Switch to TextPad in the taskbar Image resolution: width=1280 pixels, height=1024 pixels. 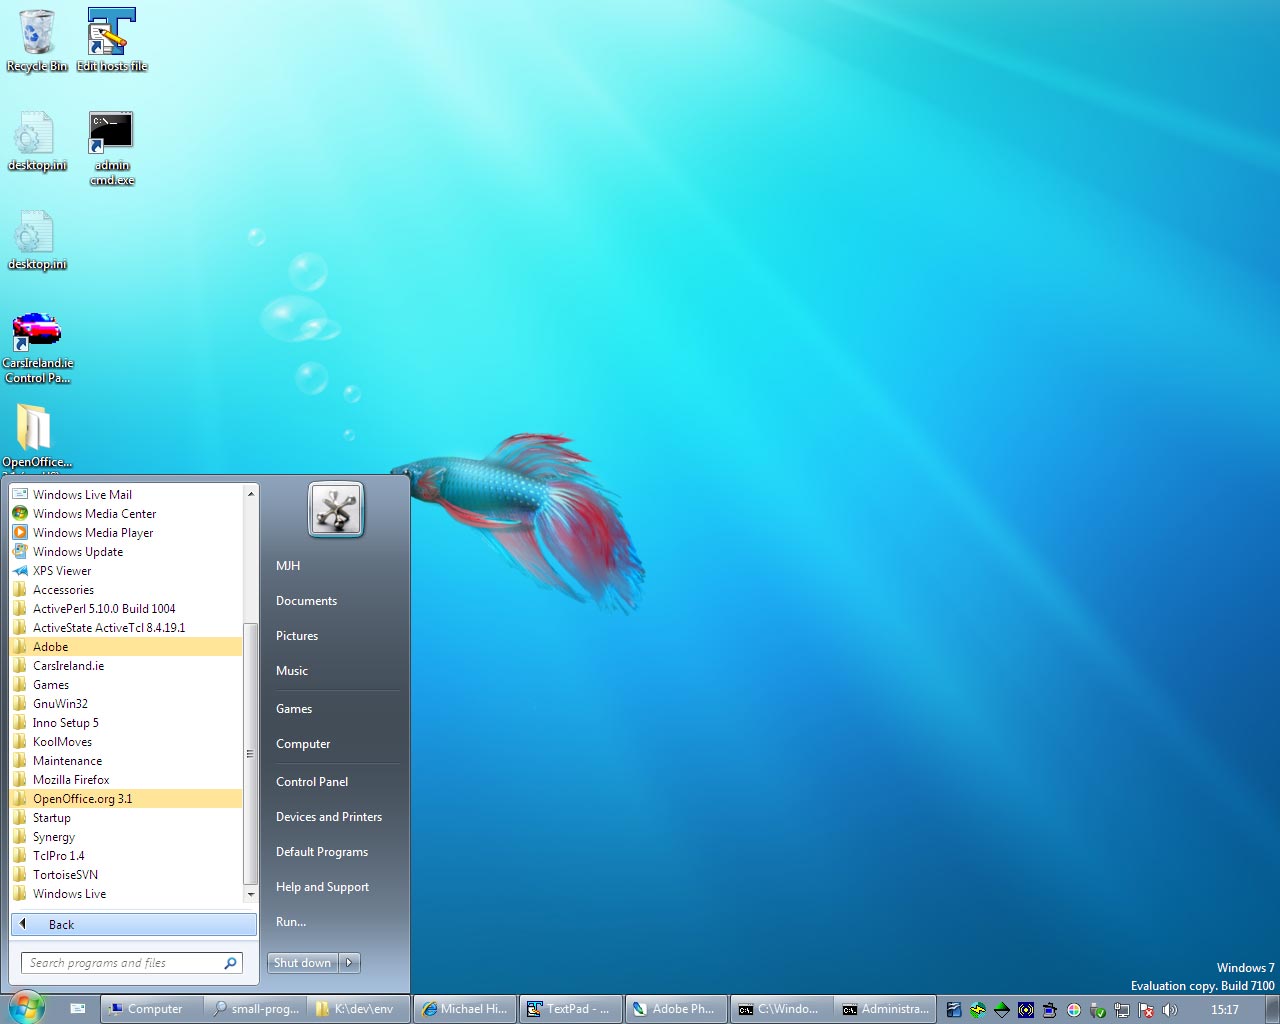[x=572, y=1009]
